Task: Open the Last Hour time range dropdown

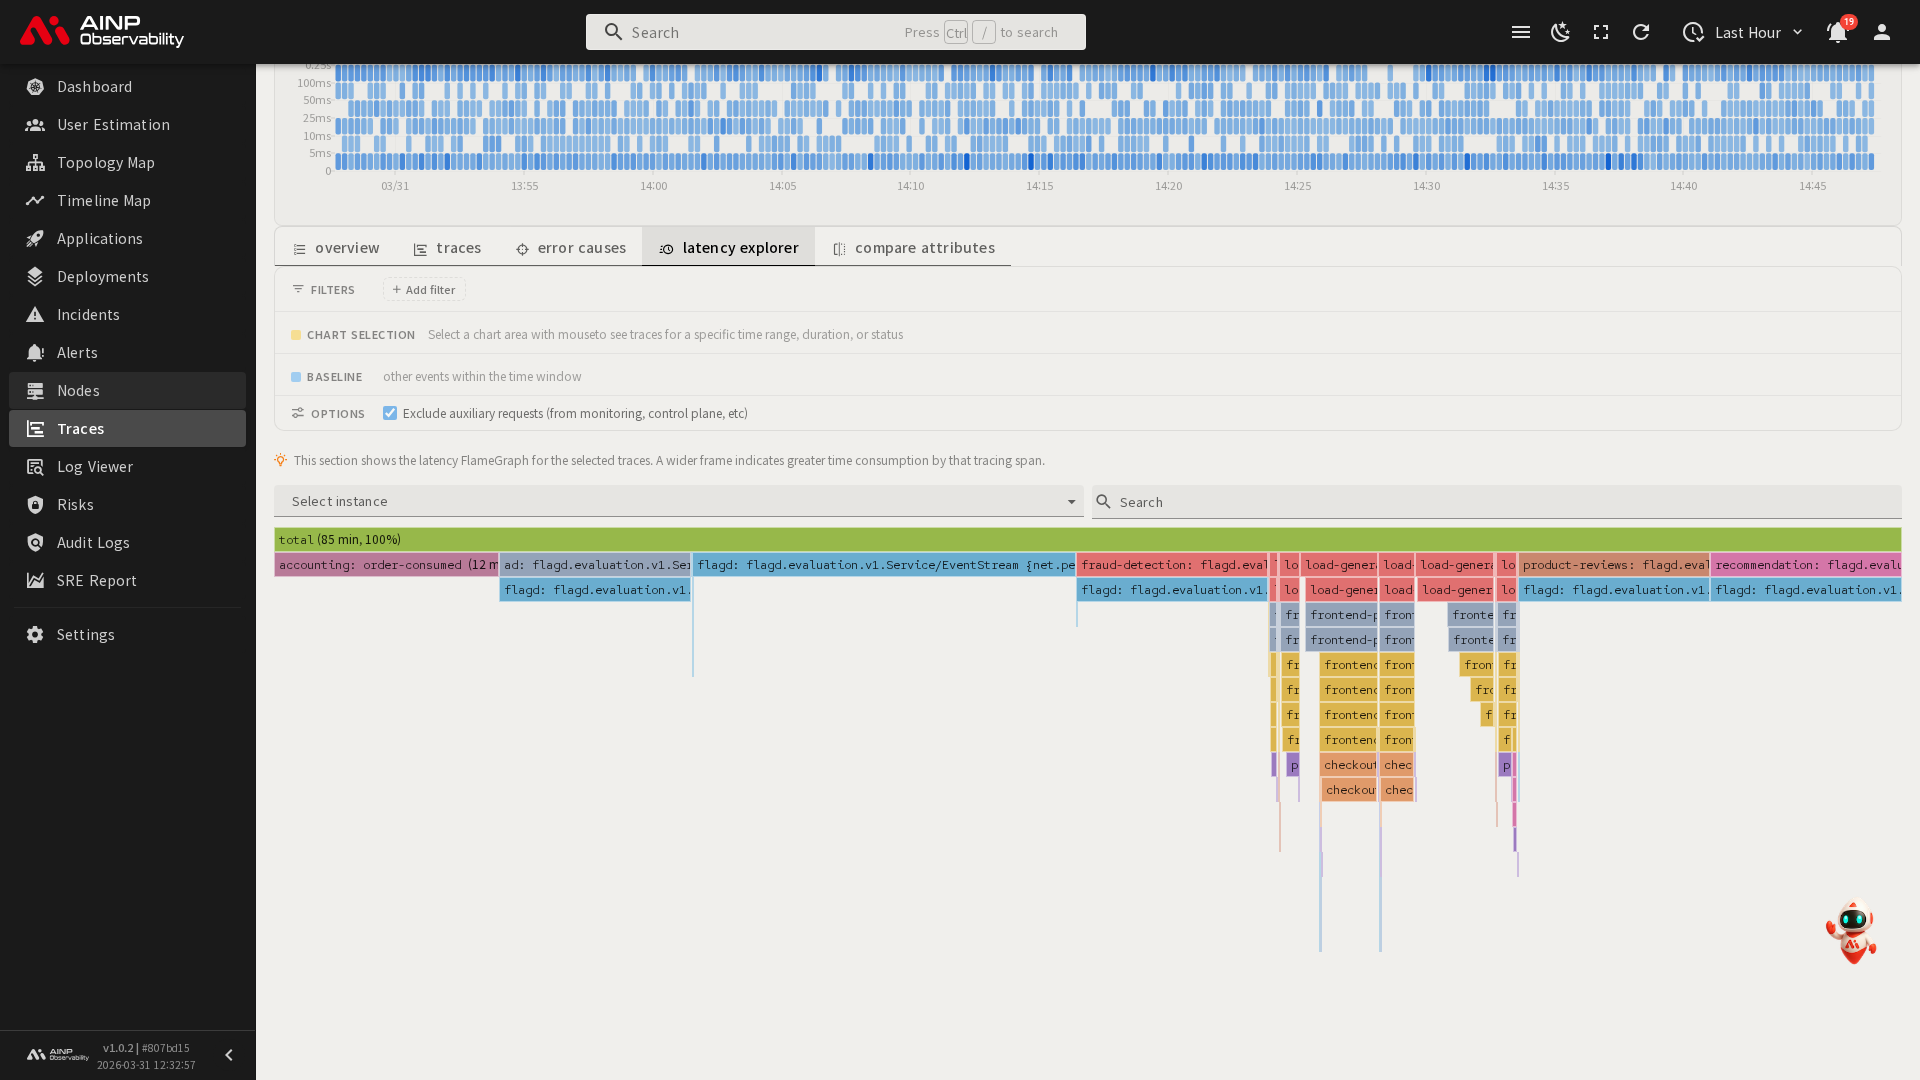Action: pyautogui.click(x=1745, y=32)
